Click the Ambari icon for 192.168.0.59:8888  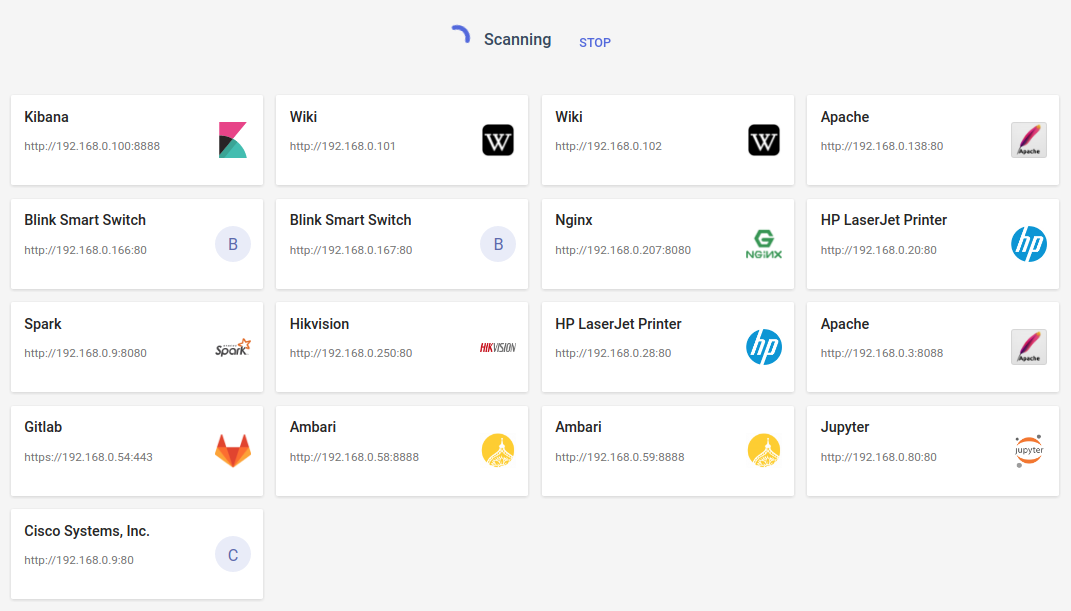(764, 451)
